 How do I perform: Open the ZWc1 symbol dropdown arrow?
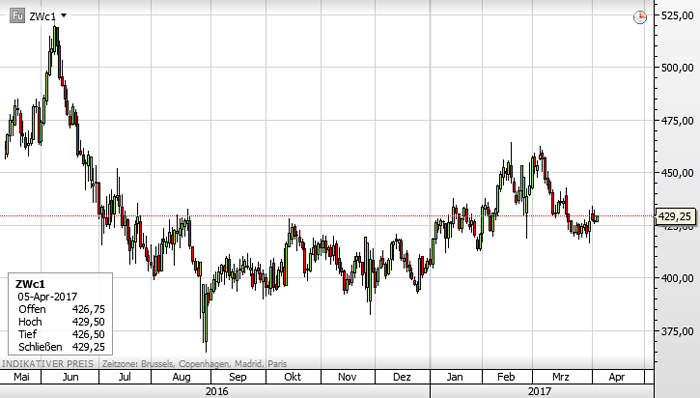[64, 16]
